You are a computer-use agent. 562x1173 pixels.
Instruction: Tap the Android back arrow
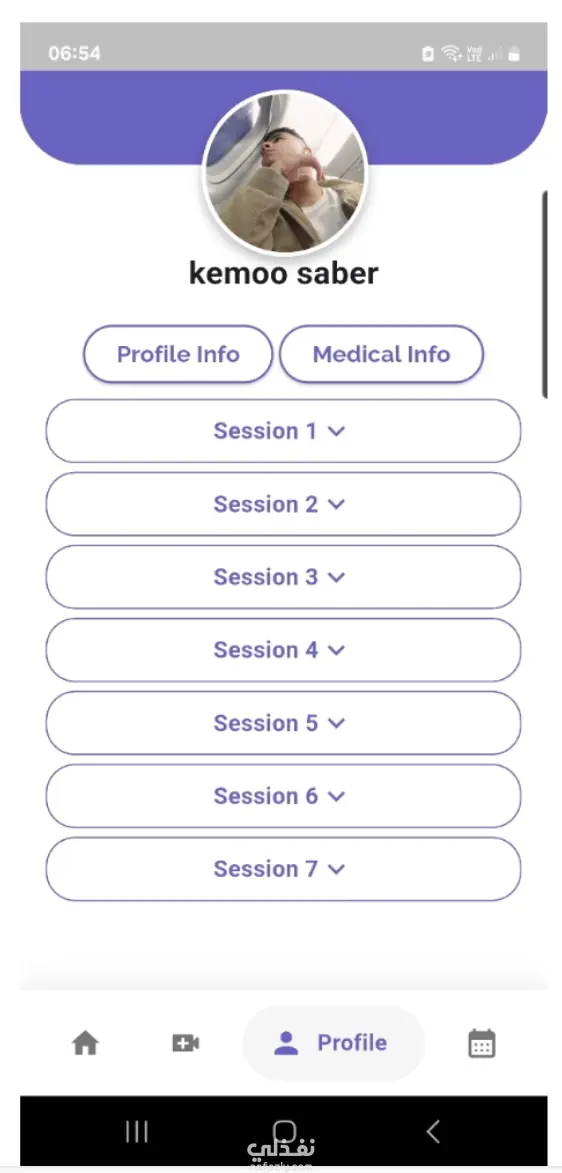[433, 1131]
